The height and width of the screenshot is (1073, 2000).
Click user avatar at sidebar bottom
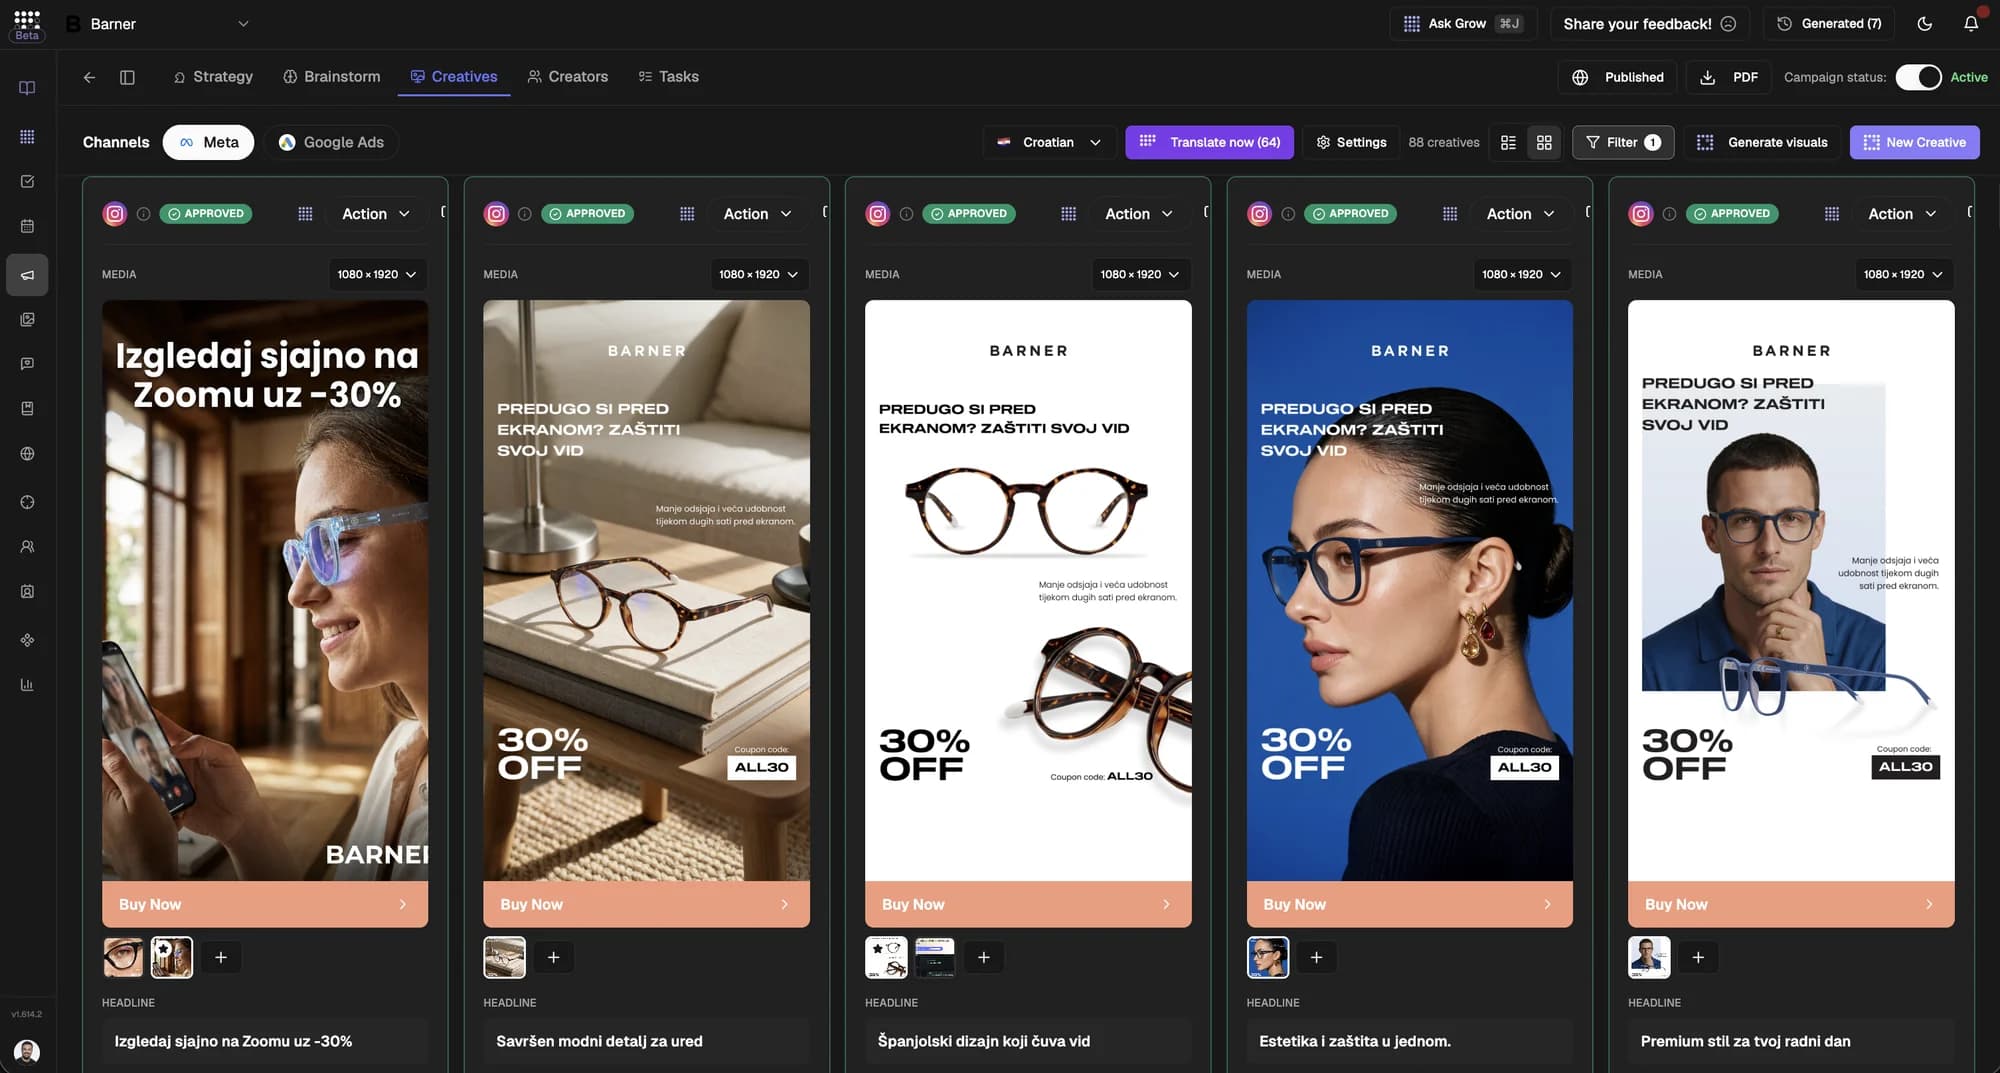[27, 1051]
